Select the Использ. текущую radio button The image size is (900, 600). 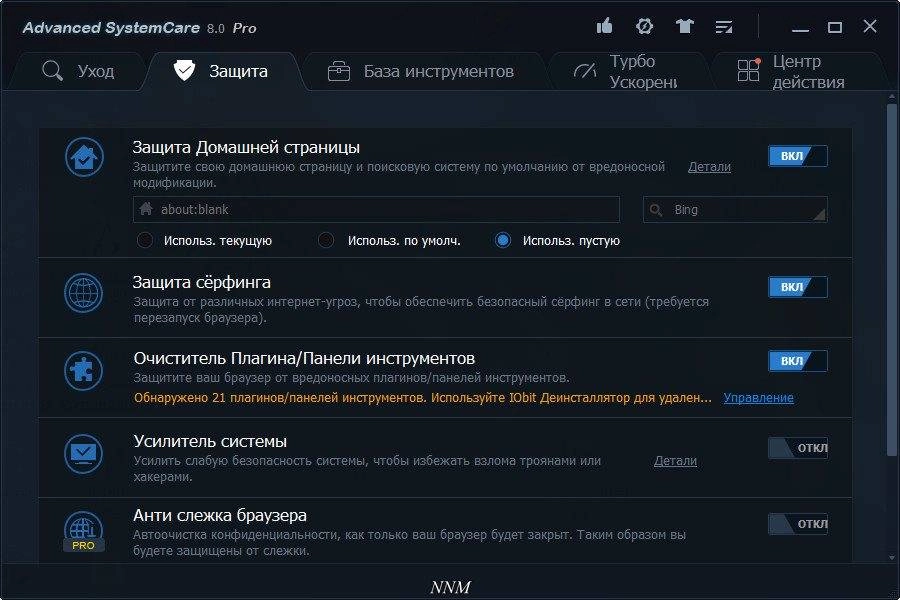click(x=145, y=240)
